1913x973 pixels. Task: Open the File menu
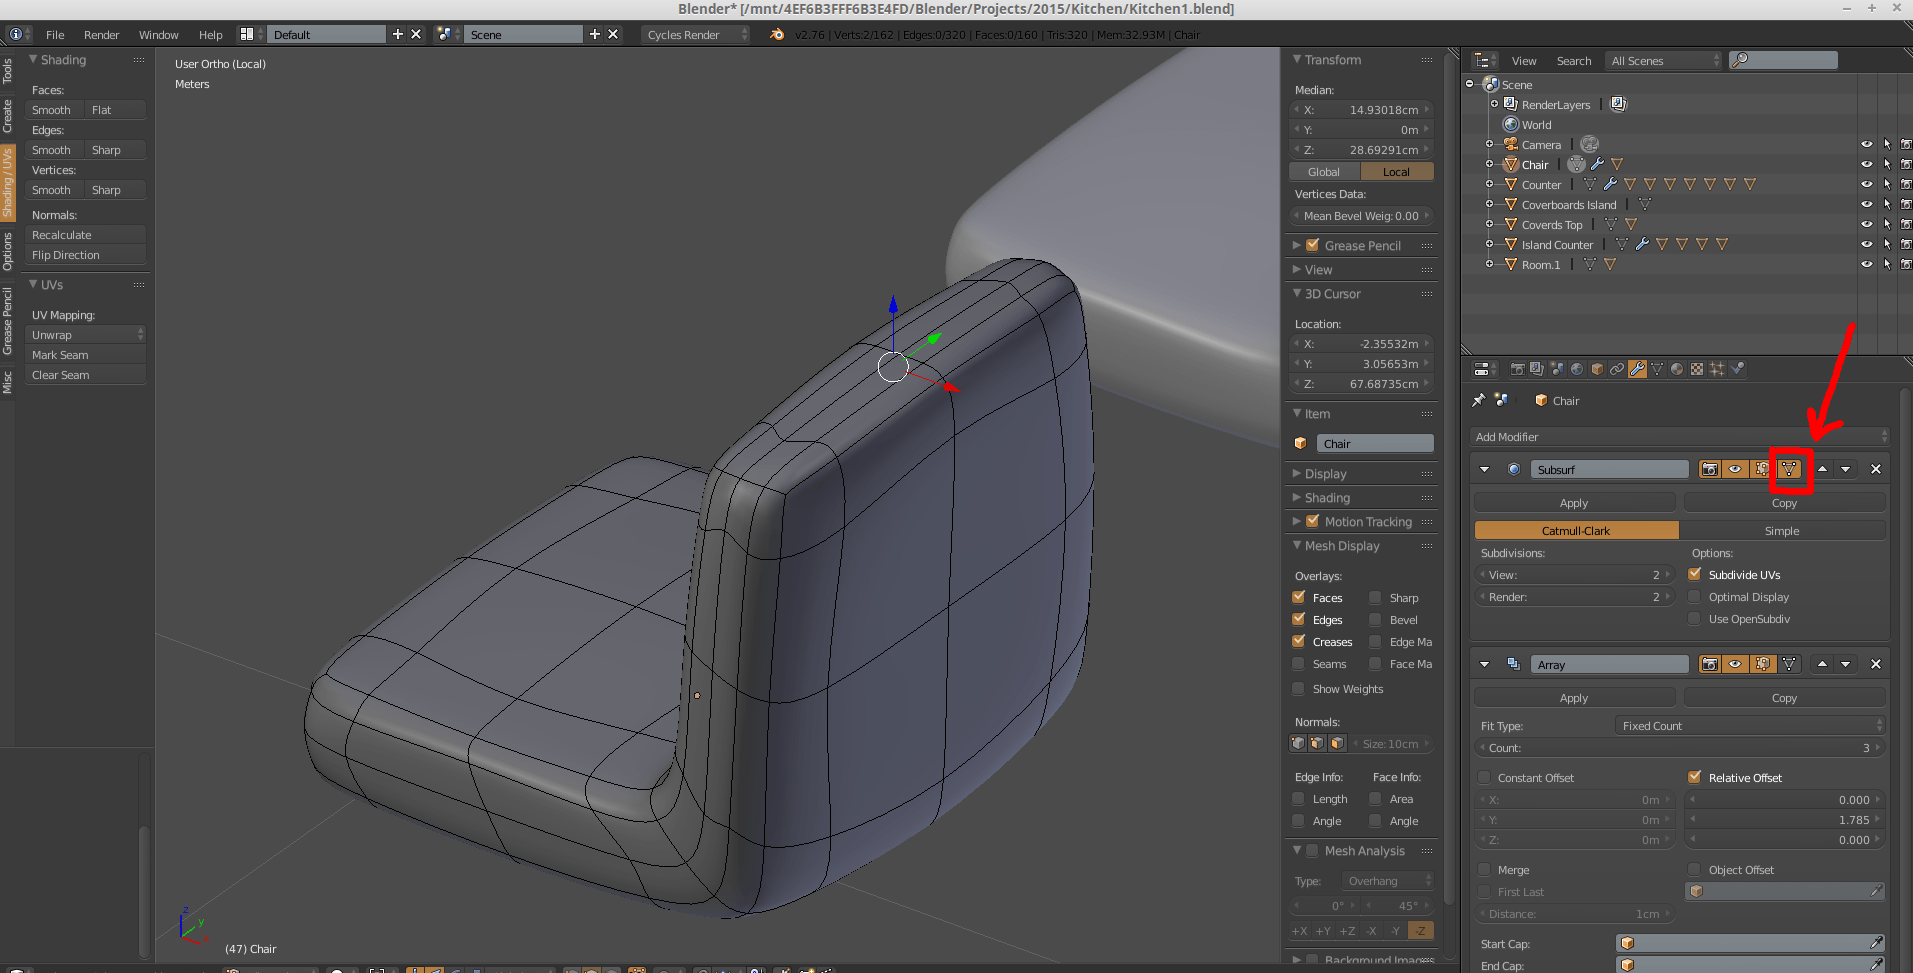tap(55, 34)
